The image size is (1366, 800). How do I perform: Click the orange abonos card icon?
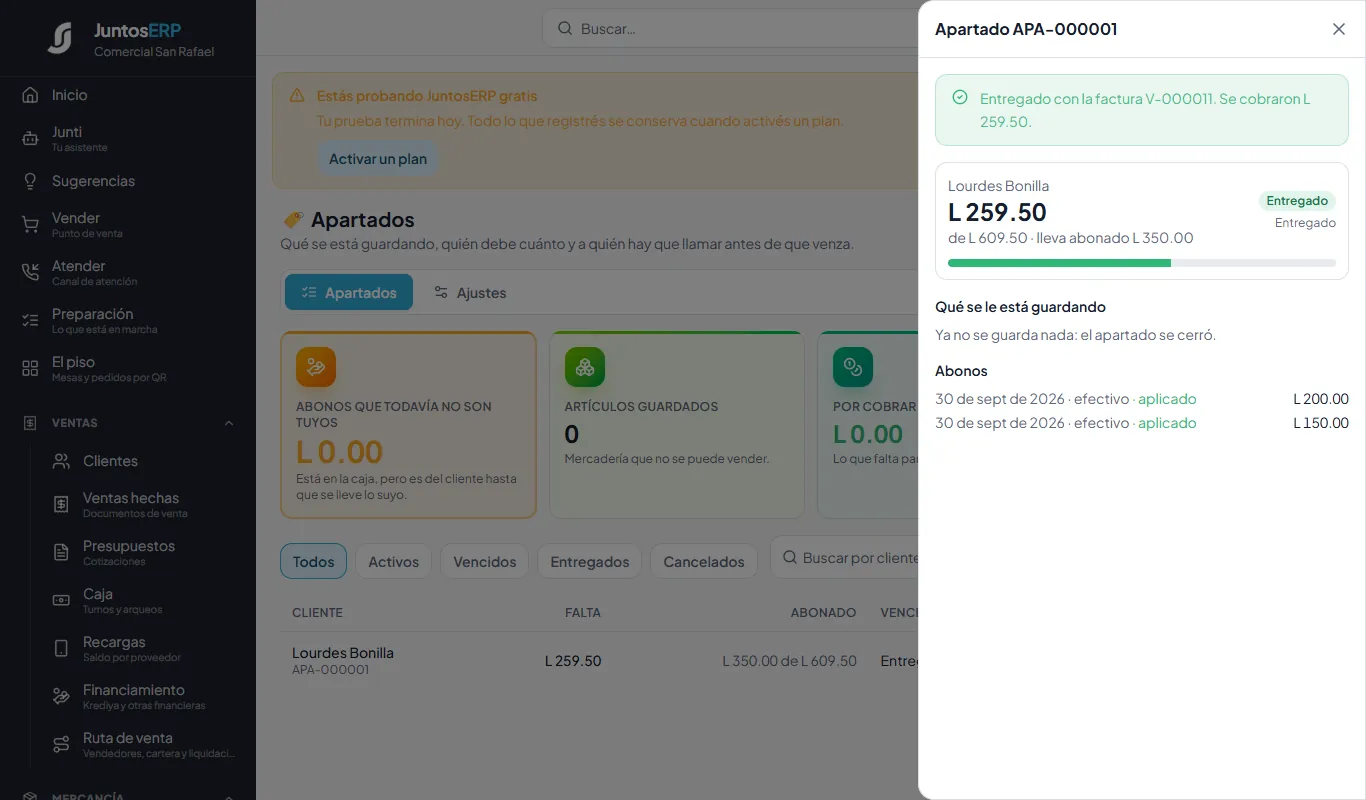[316, 367]
